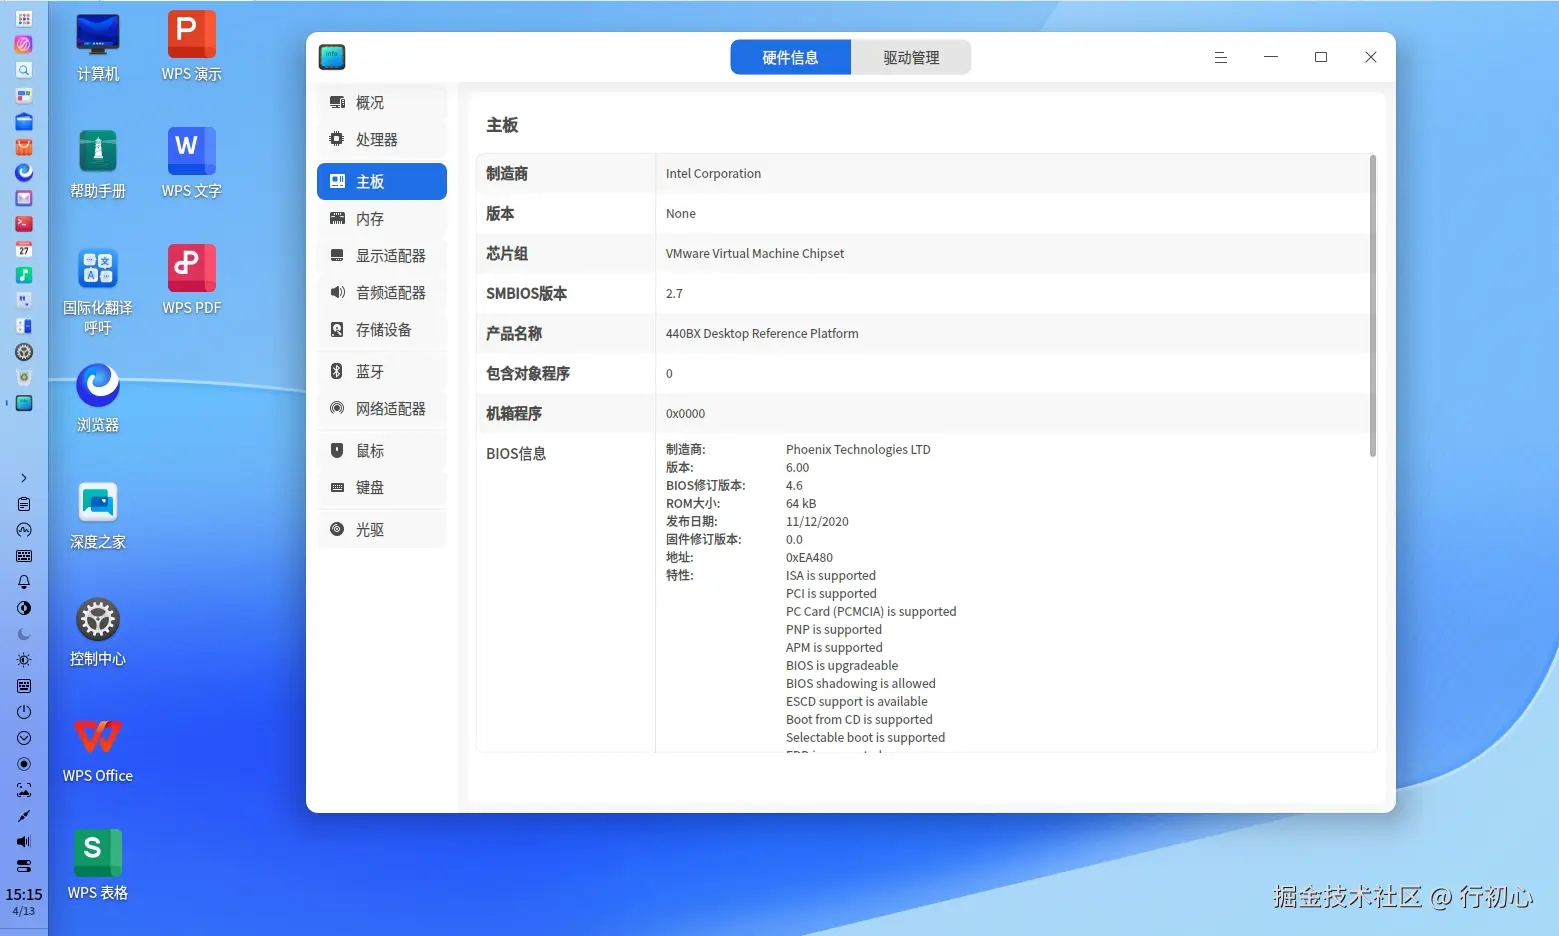Open the WPS 演示 desktop icon
The width and height of the screenshot is (1559, 936).
click(x=191, y=48)
